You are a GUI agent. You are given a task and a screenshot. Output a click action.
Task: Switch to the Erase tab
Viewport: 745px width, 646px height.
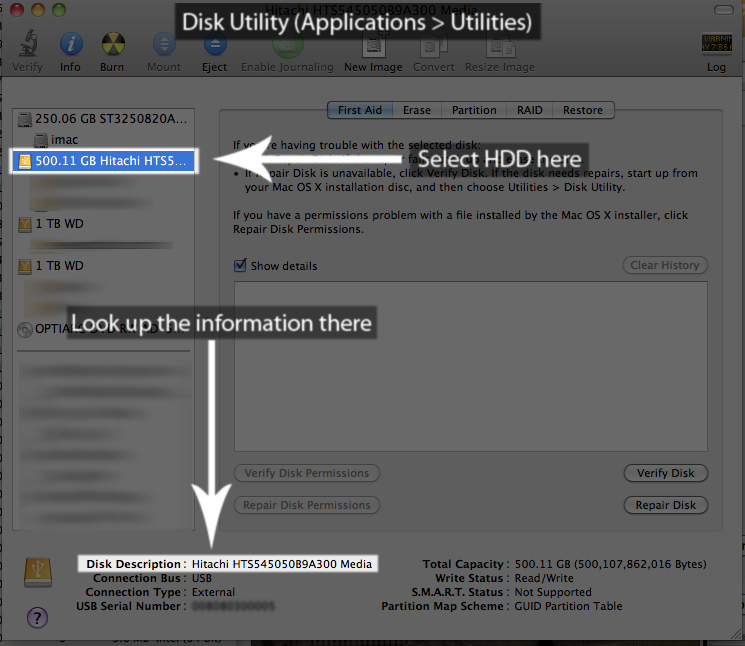tap(417, 110)
